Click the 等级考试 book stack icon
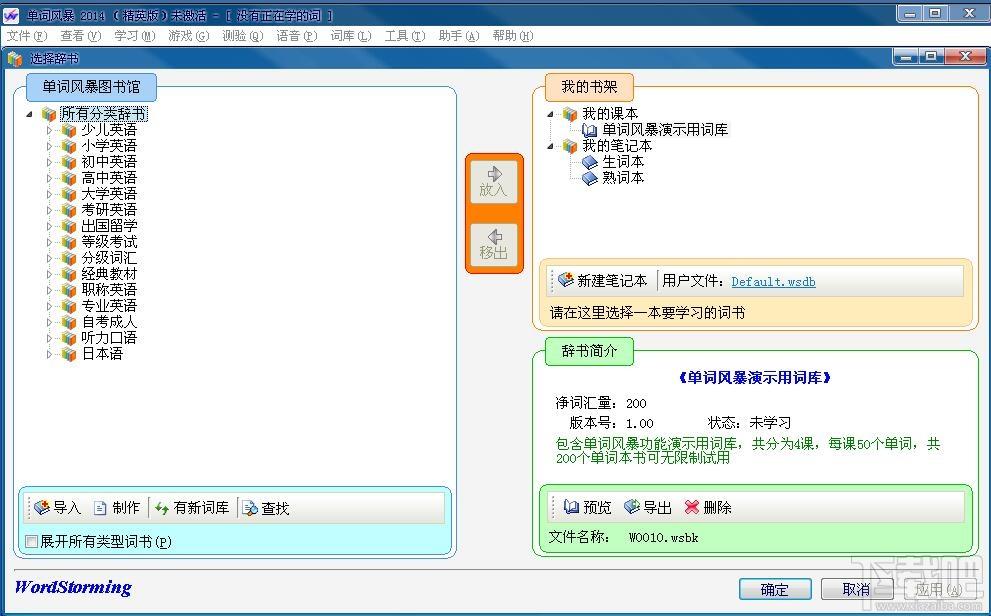The image size is (991, 616). click(69, 242)
